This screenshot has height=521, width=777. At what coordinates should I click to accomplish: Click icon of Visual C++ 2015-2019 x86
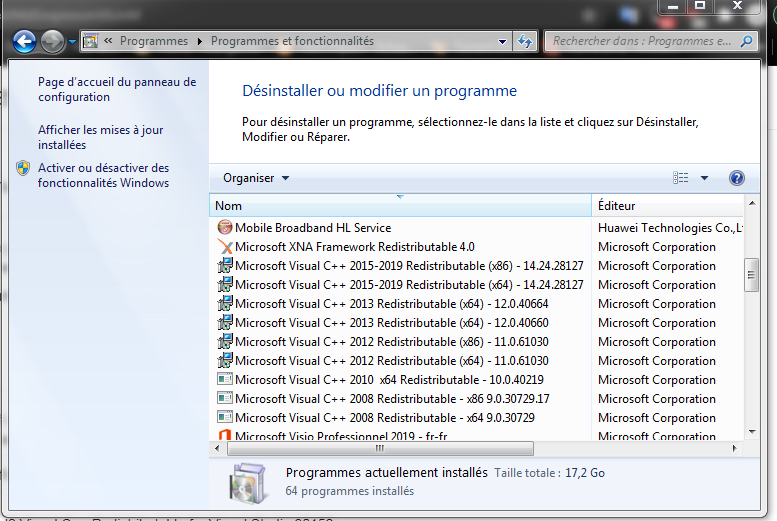point(225,265)
